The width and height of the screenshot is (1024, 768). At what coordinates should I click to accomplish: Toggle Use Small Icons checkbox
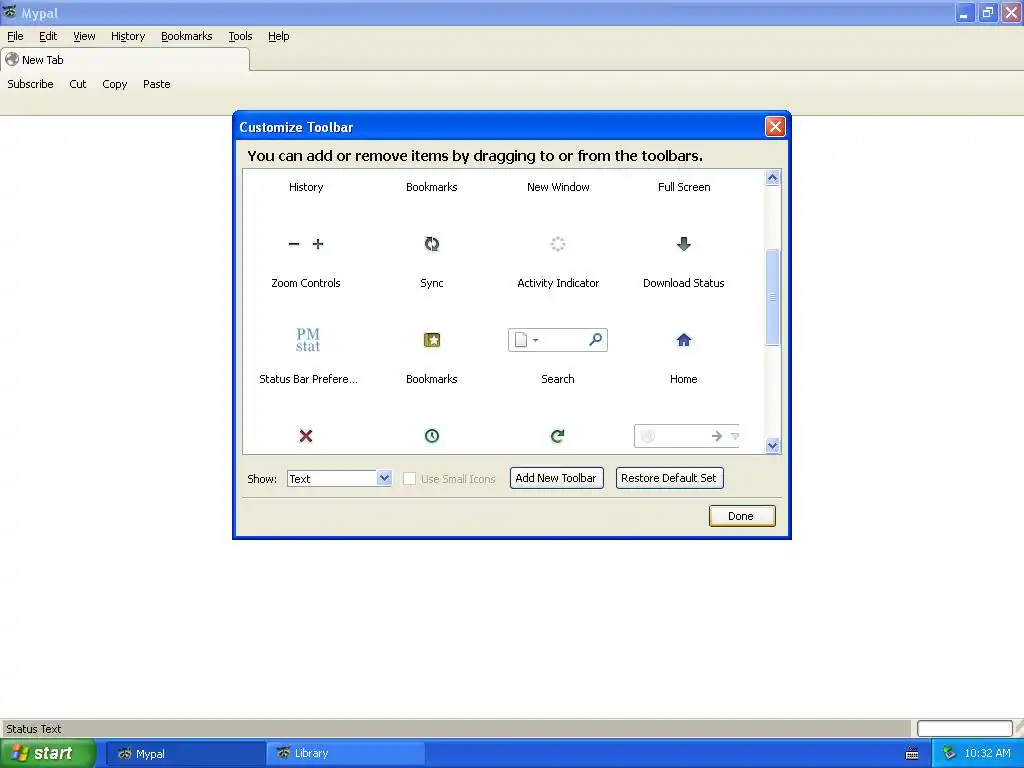click(409, 479)
